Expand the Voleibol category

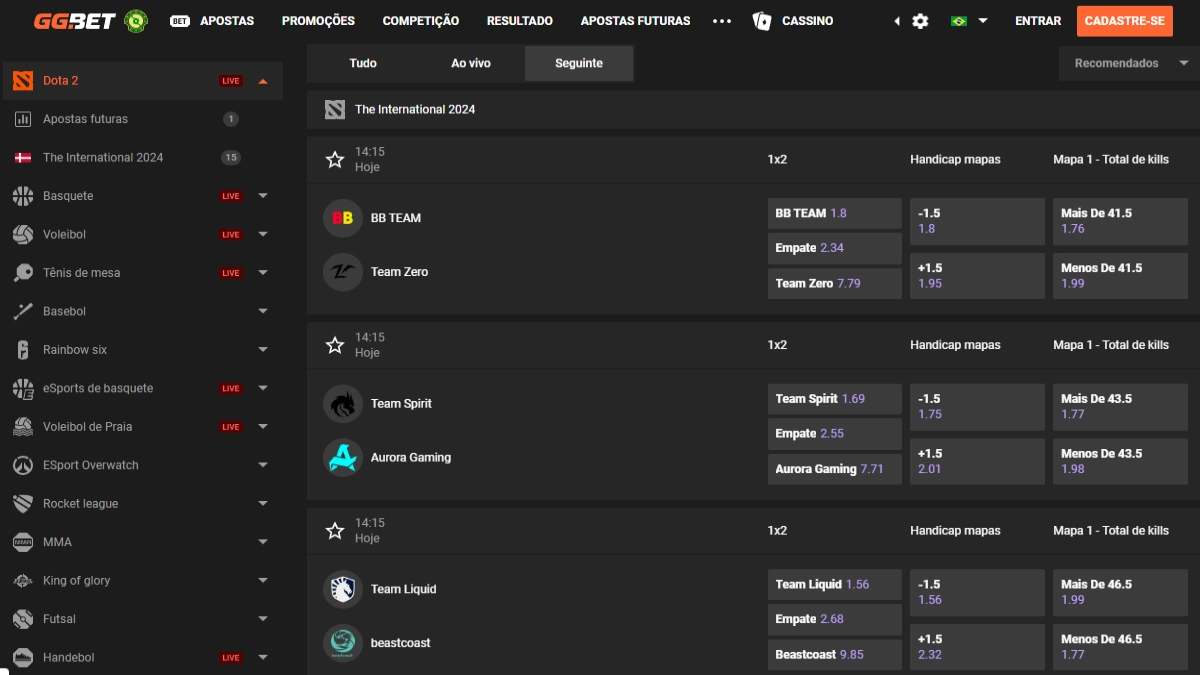click(263, 235)
